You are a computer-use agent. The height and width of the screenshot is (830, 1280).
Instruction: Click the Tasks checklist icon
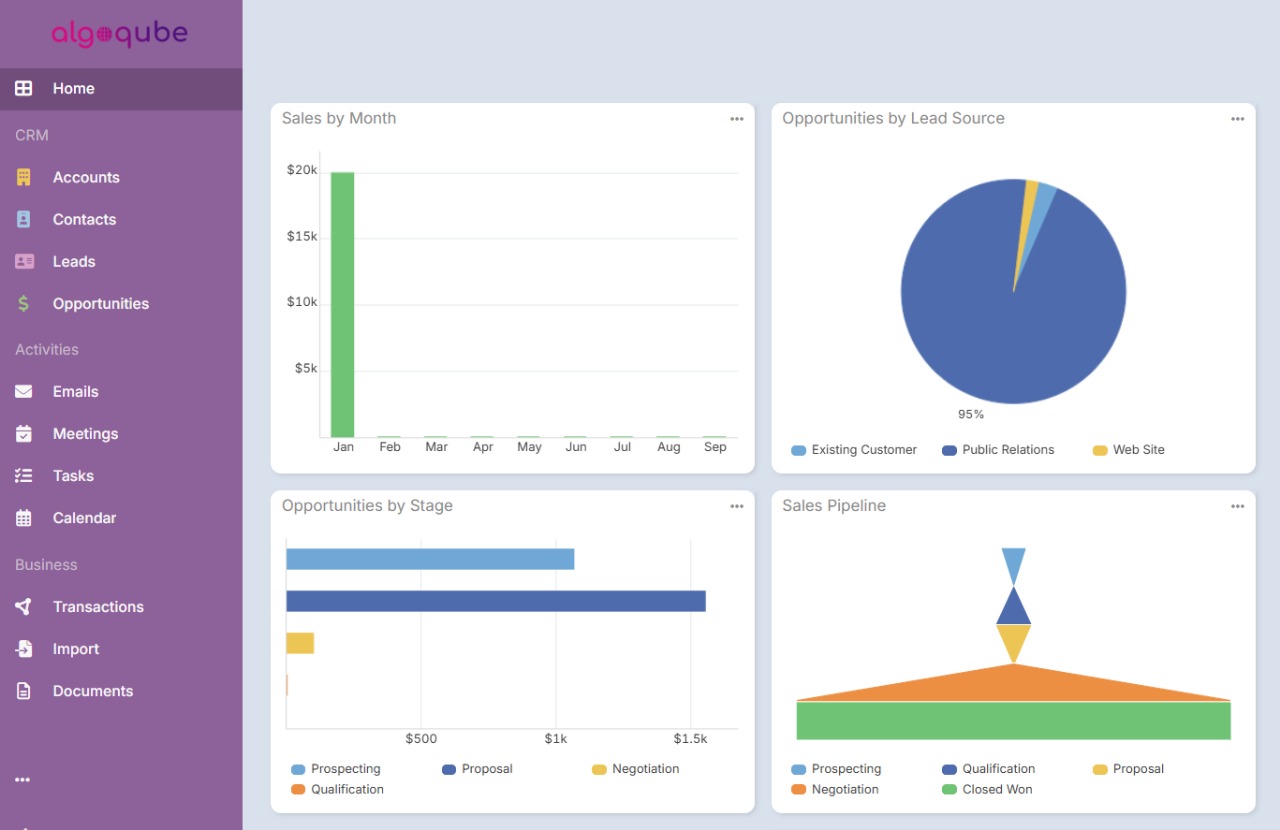pos(24,476)
